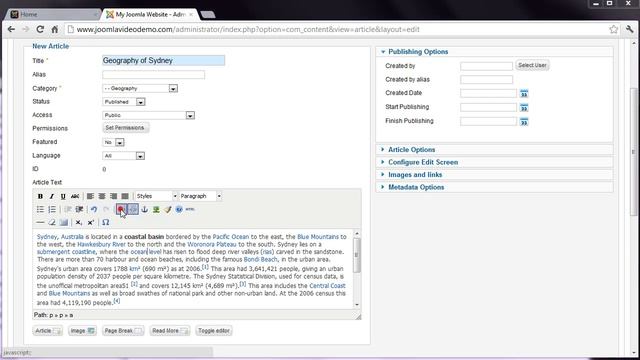Viewport: 640px width, 360px height.
Task: Open the Start Publishing calendar picker
Action: tap(524, 108)
